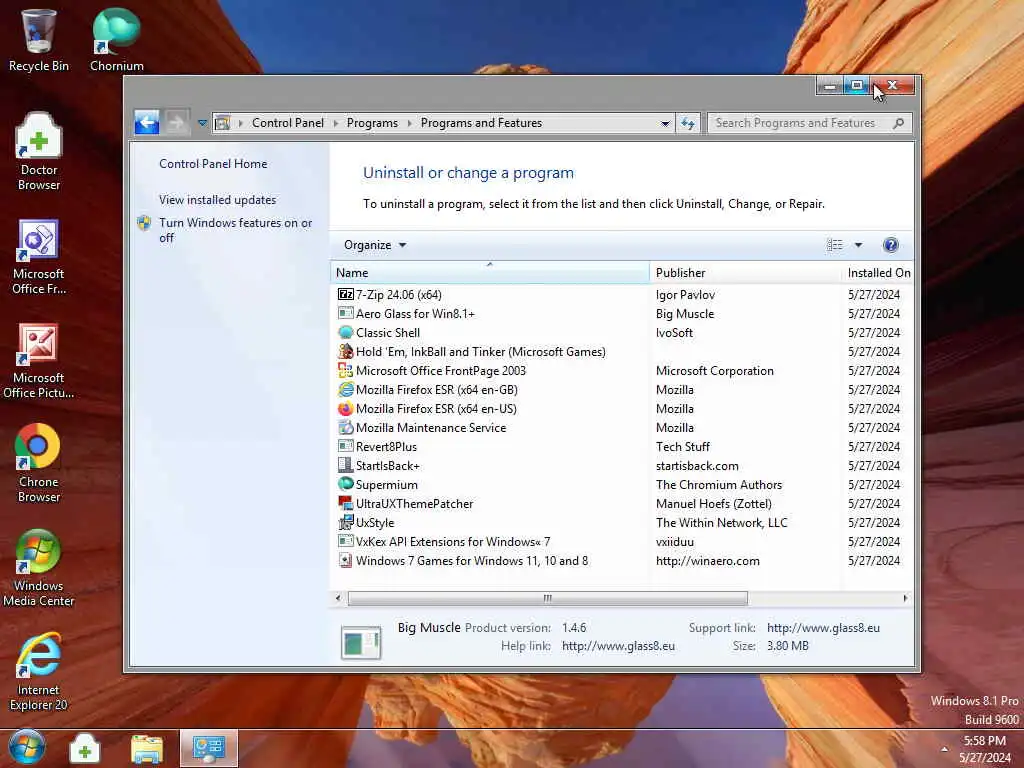Click the horizontal scrollbar thumb
The height and width of the screenshot is (768, 1024).
click(547, 598)
